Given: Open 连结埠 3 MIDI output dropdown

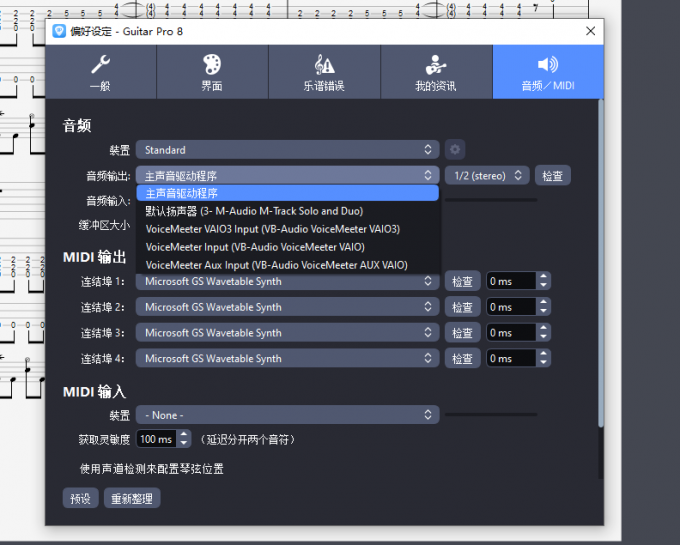Looking at the screenshot, I should point(288,333).
